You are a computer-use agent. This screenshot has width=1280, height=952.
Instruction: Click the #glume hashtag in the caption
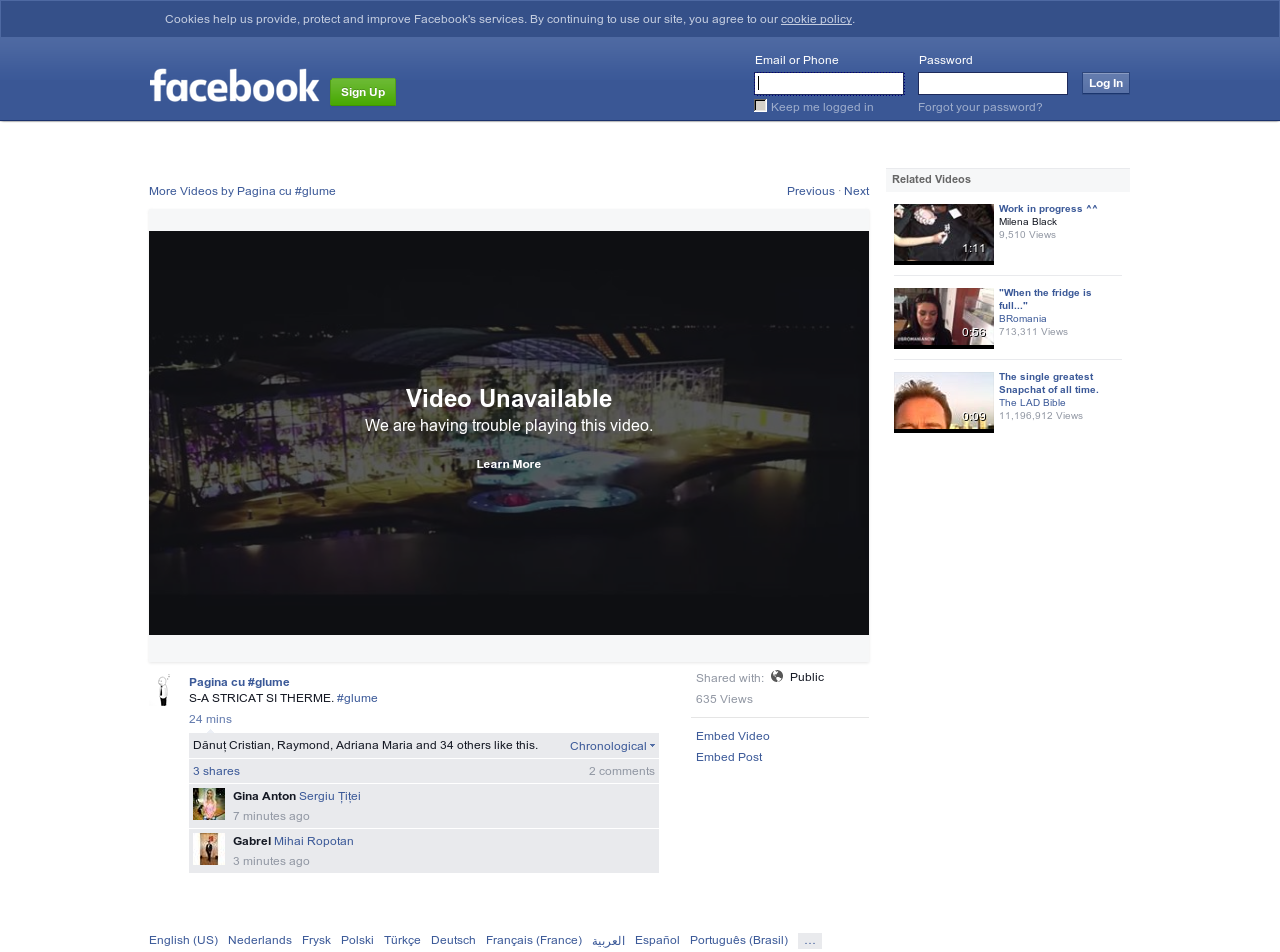357,698
